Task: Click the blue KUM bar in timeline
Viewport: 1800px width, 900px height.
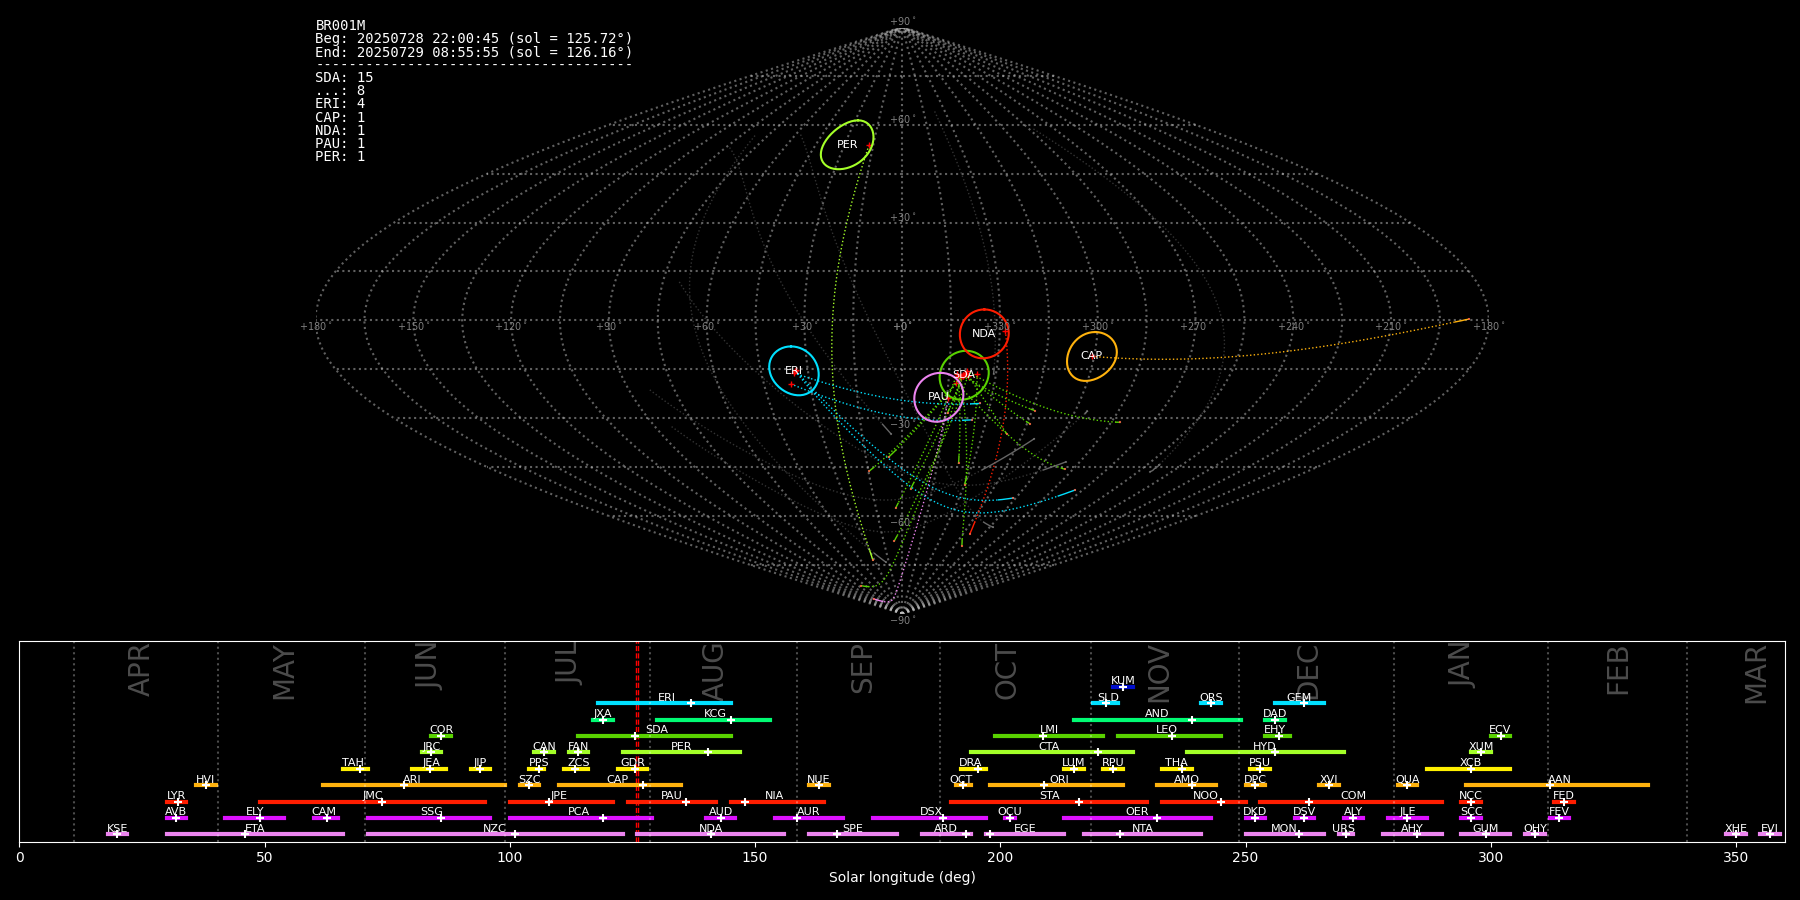Action: (x=1123, y=687)
